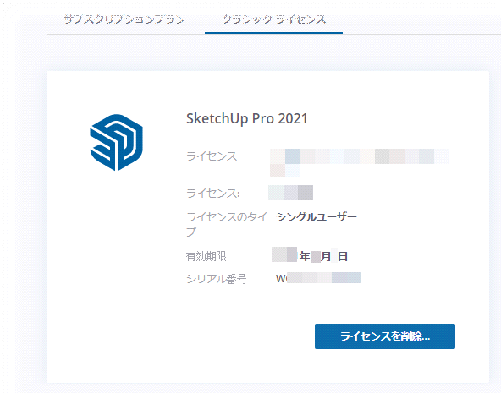Switch to the サブスクリプションプラン tab

(x=124, y=19)
